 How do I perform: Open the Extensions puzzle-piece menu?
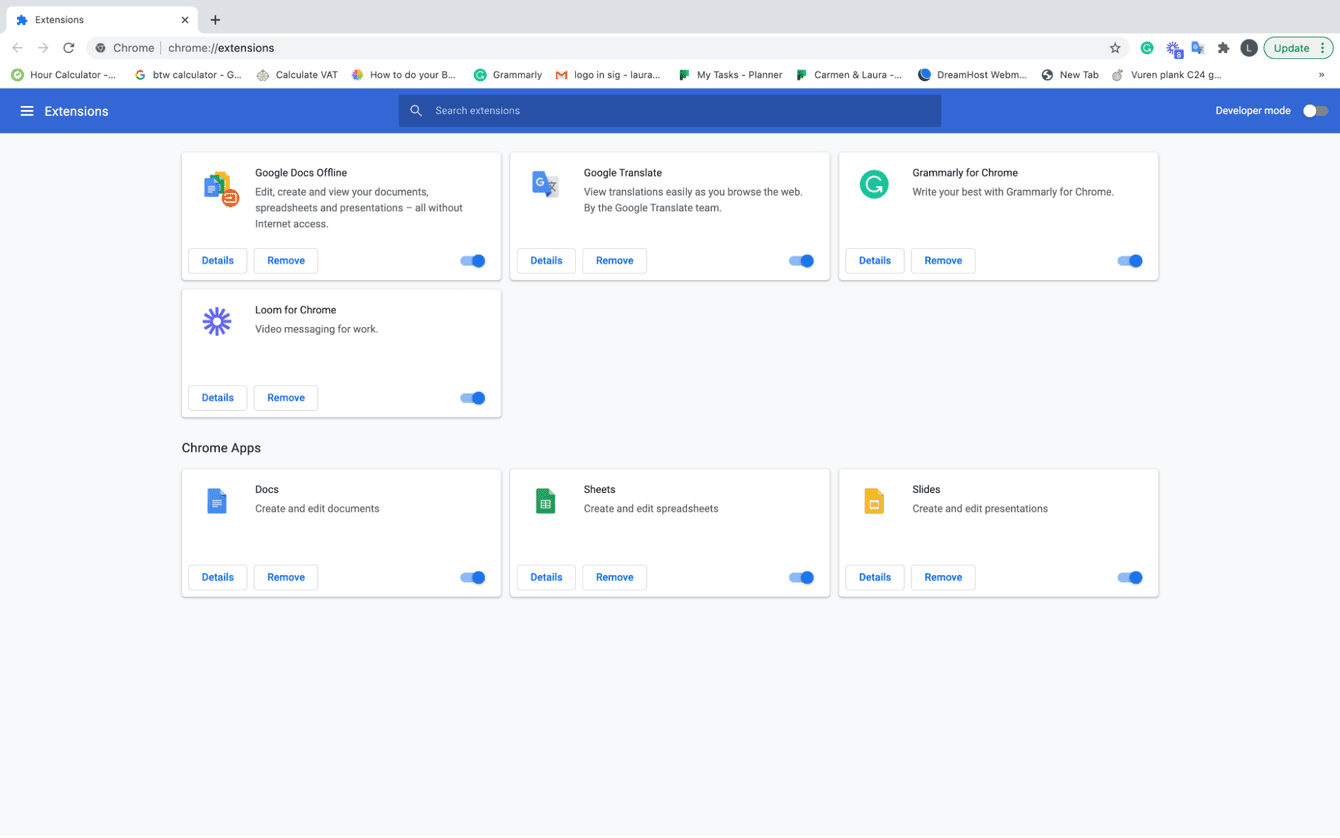tap(1223, 48)
